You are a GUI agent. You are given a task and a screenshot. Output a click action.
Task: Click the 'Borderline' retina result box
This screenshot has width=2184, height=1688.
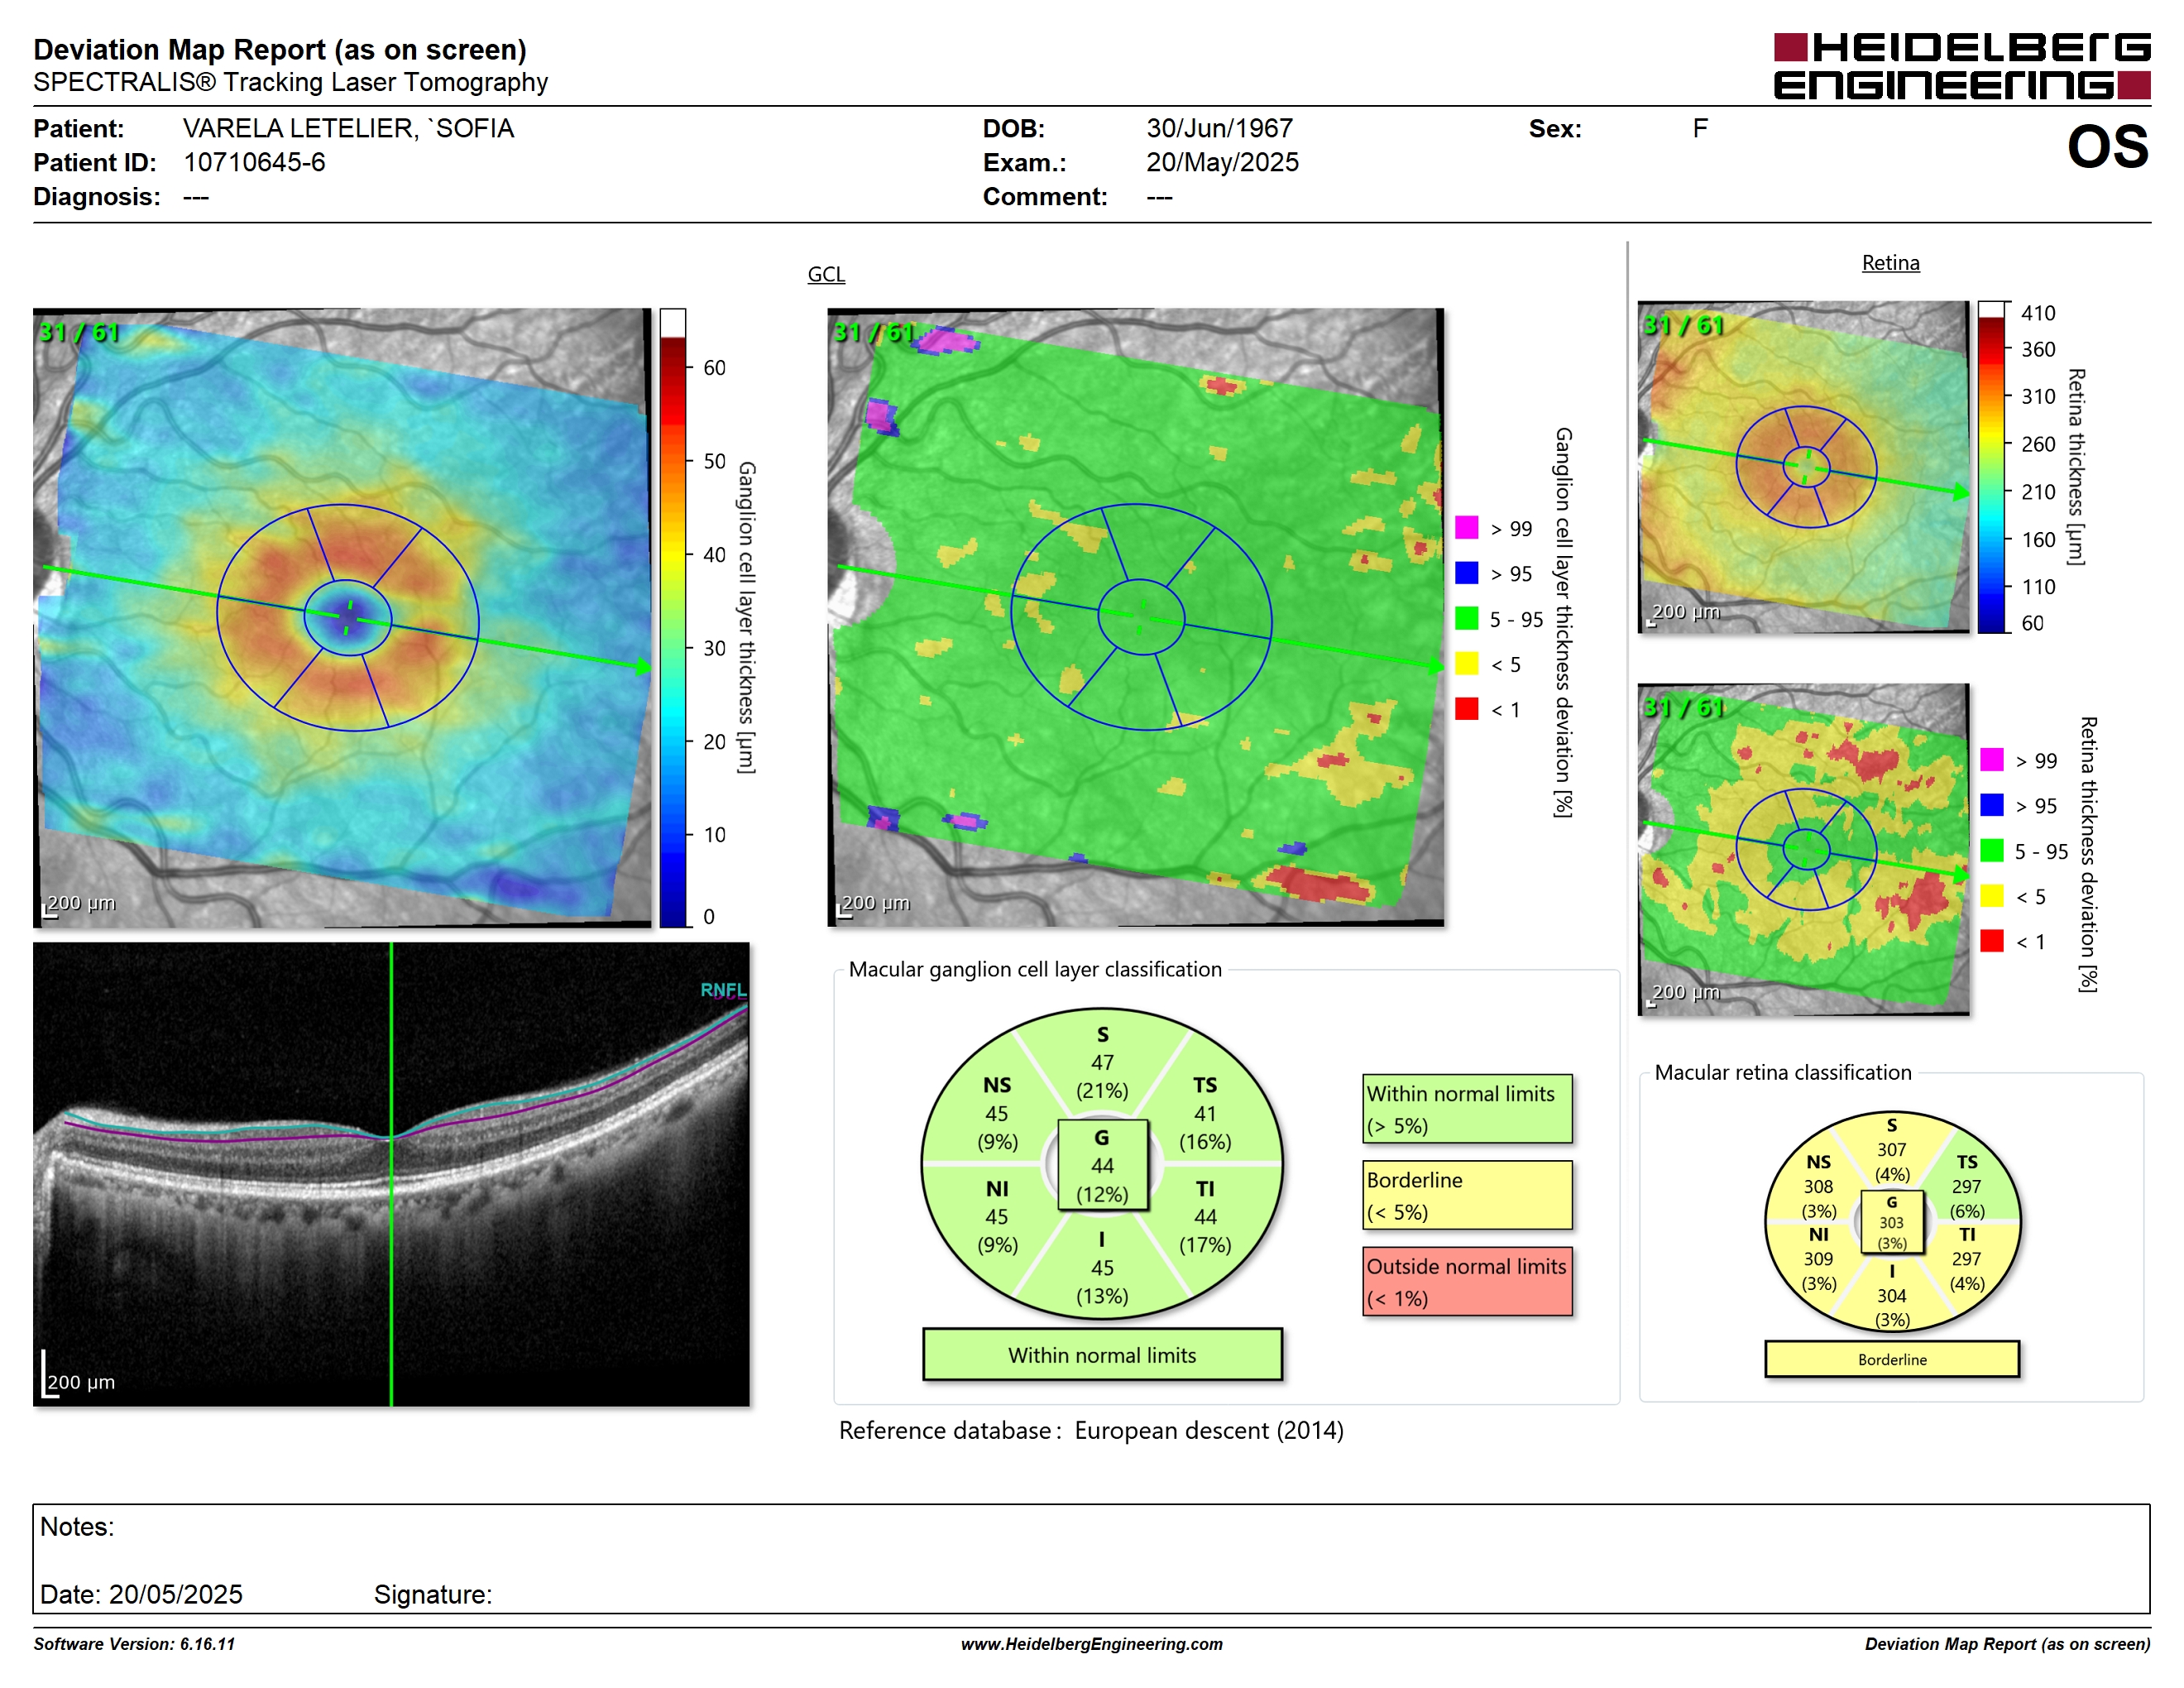pyautogui.click(x=1892, y=1359)
